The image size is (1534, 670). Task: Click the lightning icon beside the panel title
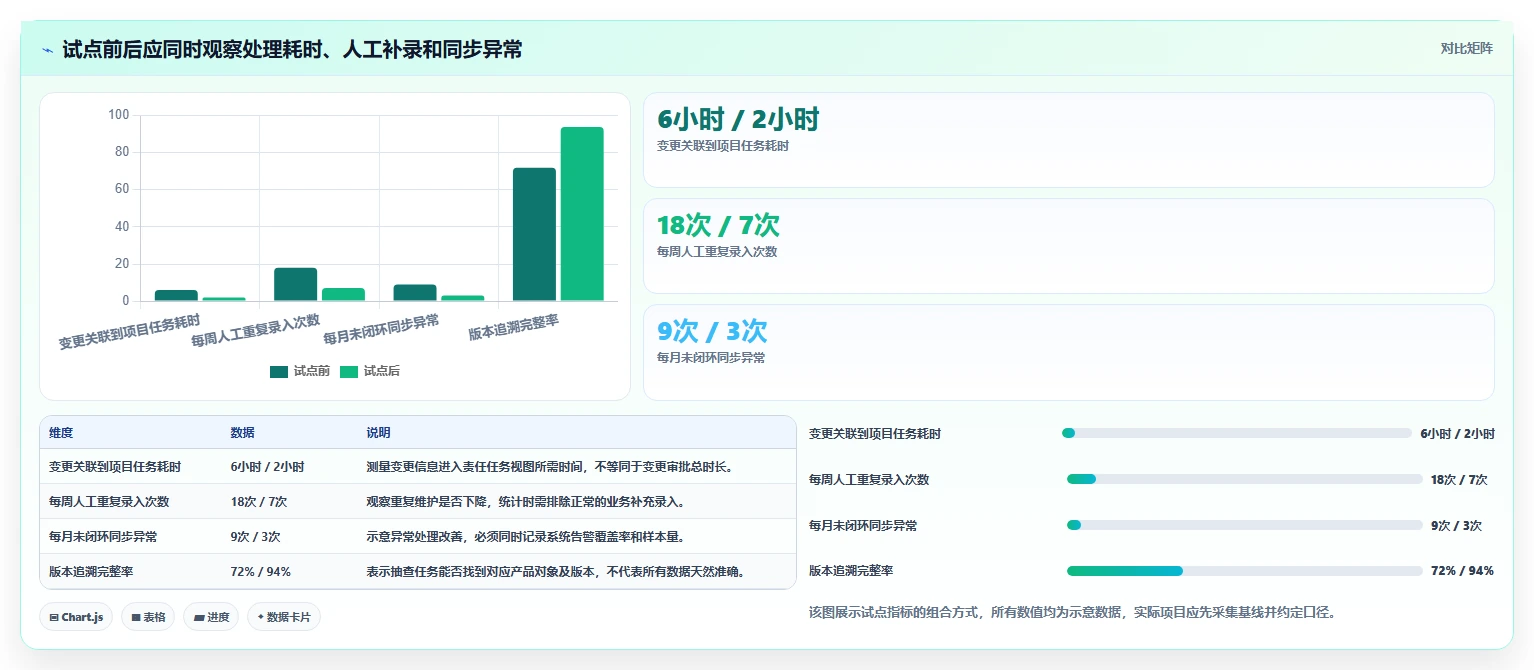coord(47,50)
